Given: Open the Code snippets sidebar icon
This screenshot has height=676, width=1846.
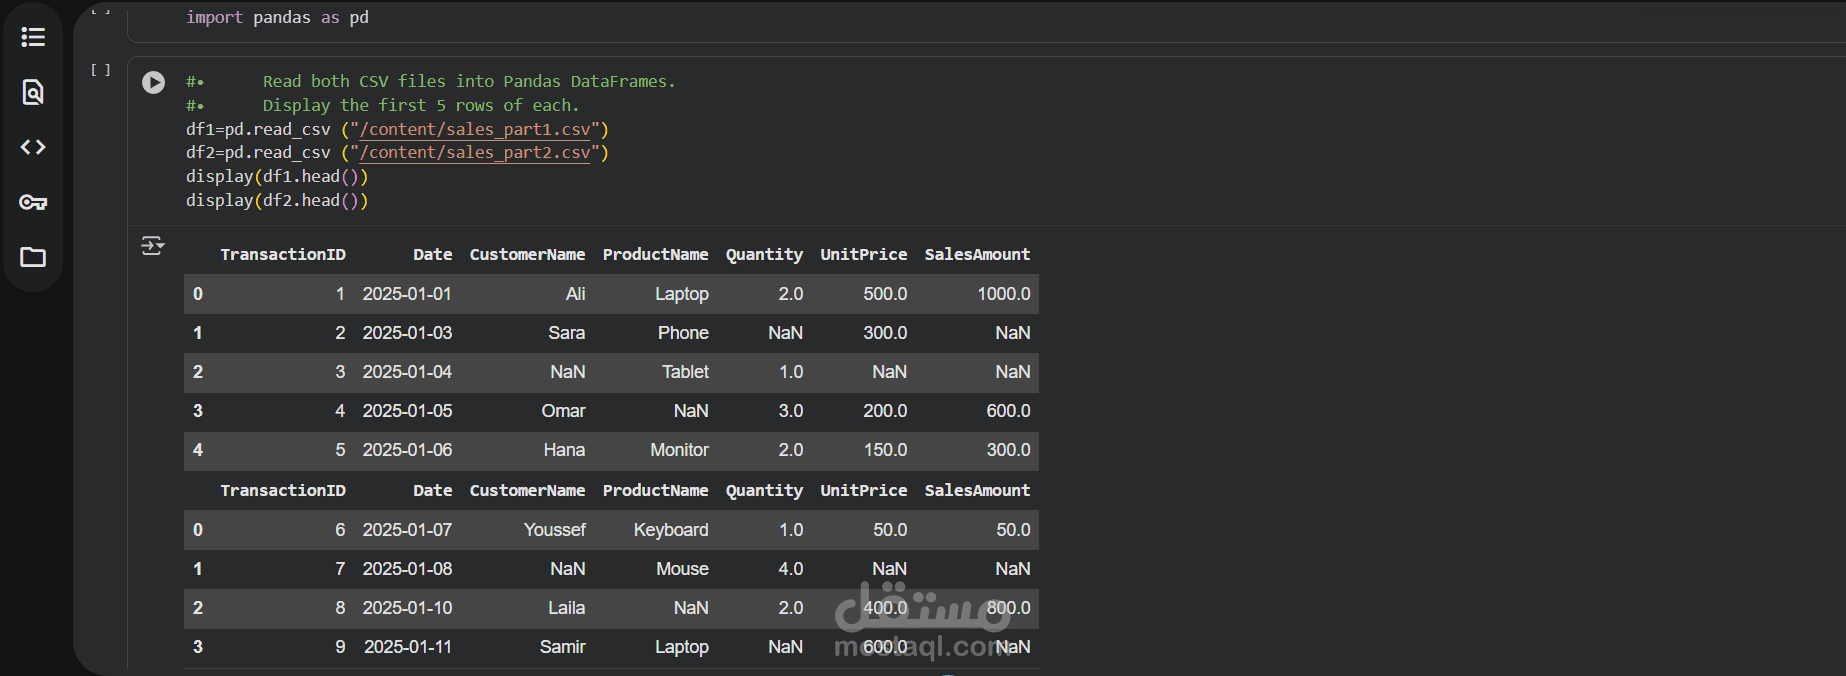Looking at the screenshot, I should [x=33, y=147].
